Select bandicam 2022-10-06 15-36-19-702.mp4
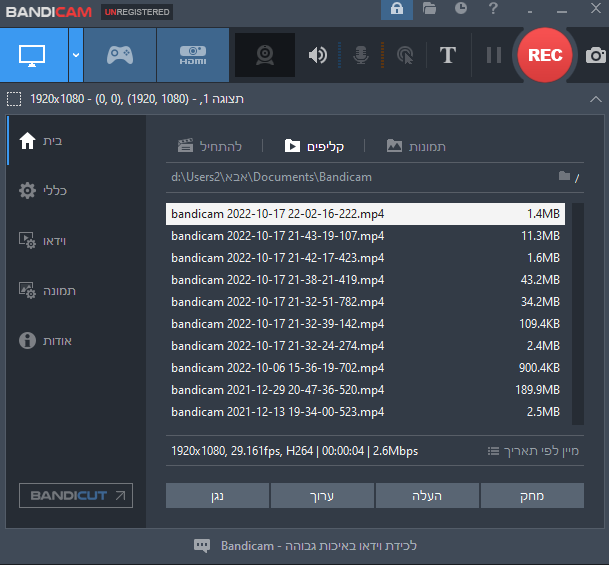This screenshot has height=565, width=609. 365,368
